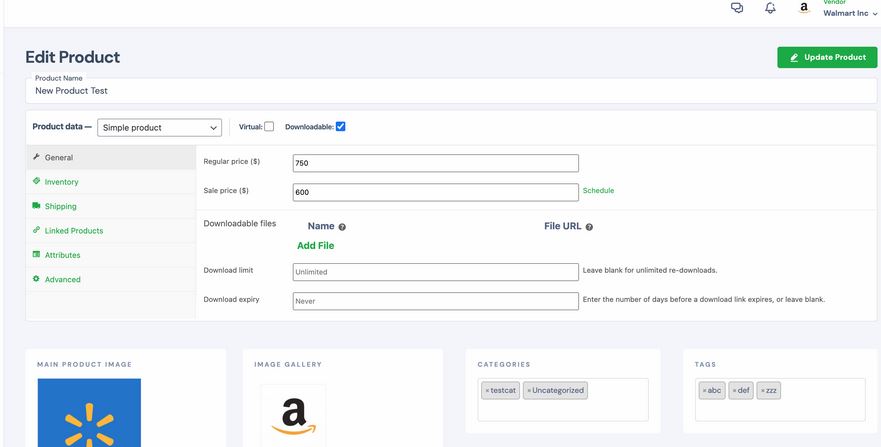Click the Walmart main product image
The width and height of the screenshot is (881, 447).
coord(89,413)
